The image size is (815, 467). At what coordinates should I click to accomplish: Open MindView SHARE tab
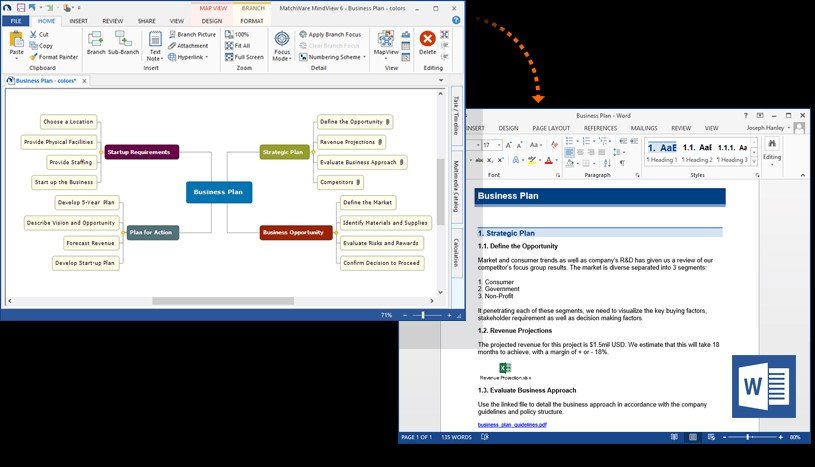pyautogui.click(x=147, y=21)
